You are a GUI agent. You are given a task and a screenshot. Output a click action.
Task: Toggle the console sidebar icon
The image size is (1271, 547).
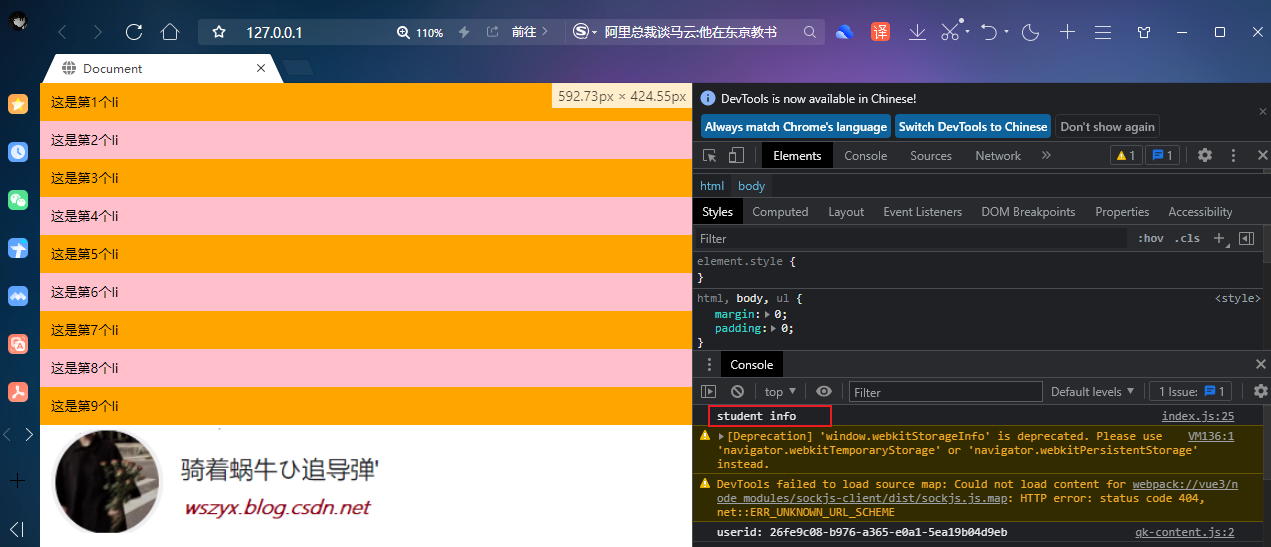click(709, 392)
